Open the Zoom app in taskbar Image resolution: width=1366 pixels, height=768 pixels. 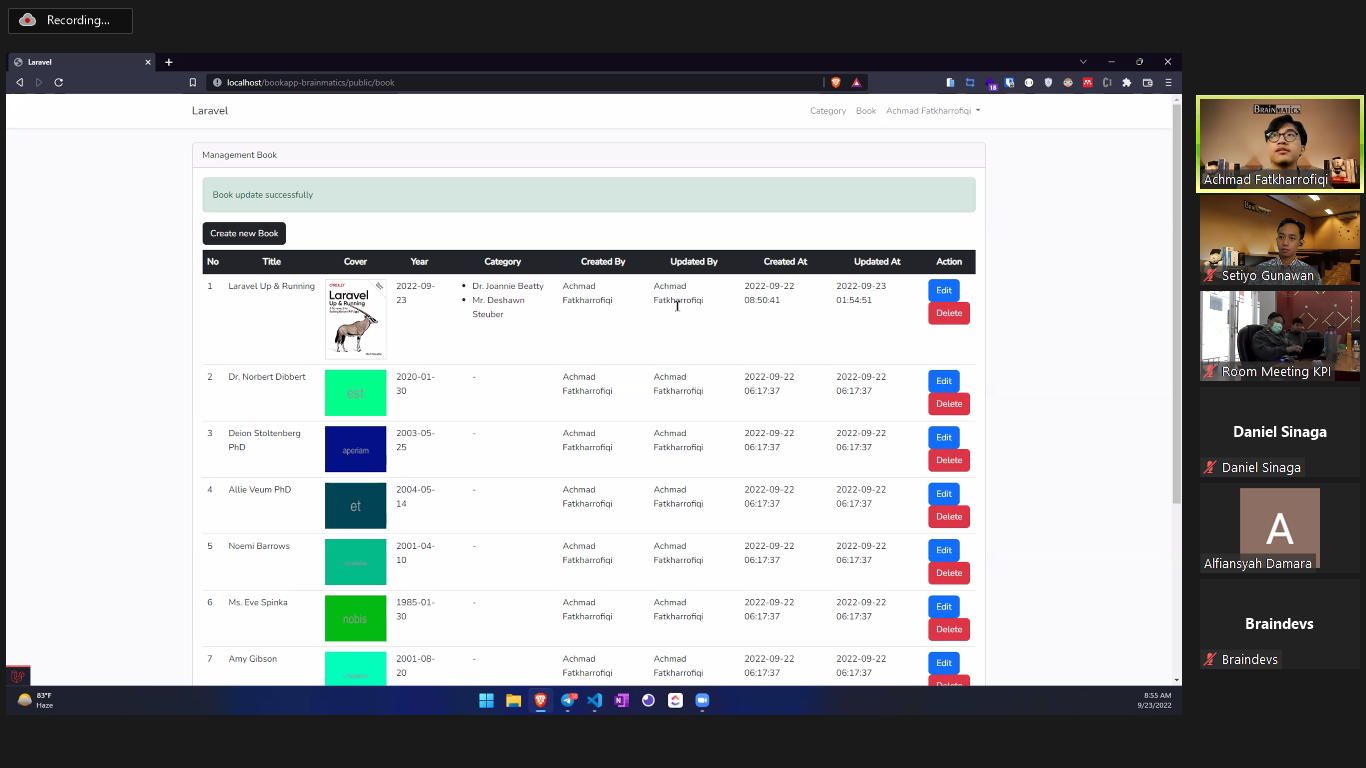pos(702,700)
